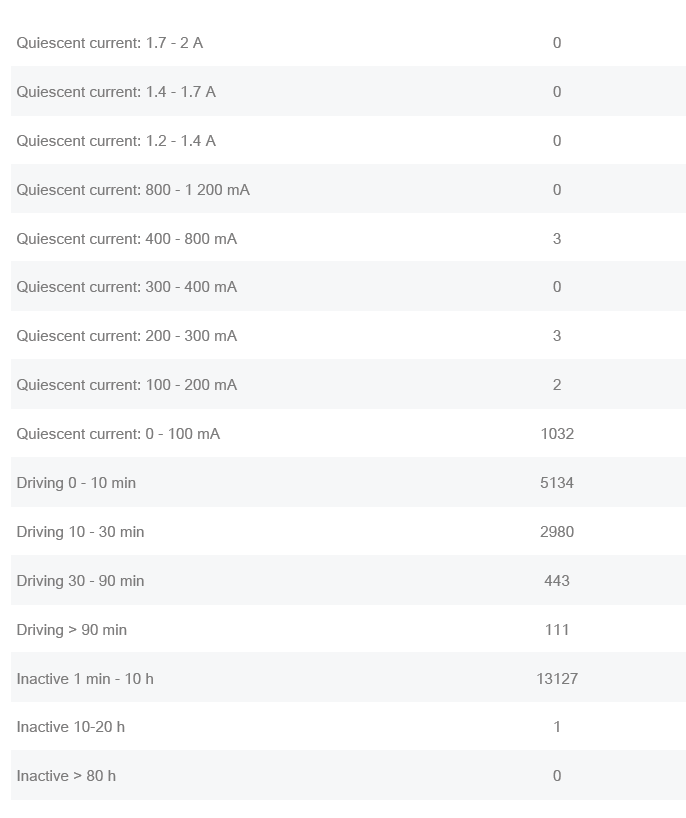Click the Driving 0 - 10 min label
The width and height of the screenshot is (686, 818).
click(x=76, y=483)
